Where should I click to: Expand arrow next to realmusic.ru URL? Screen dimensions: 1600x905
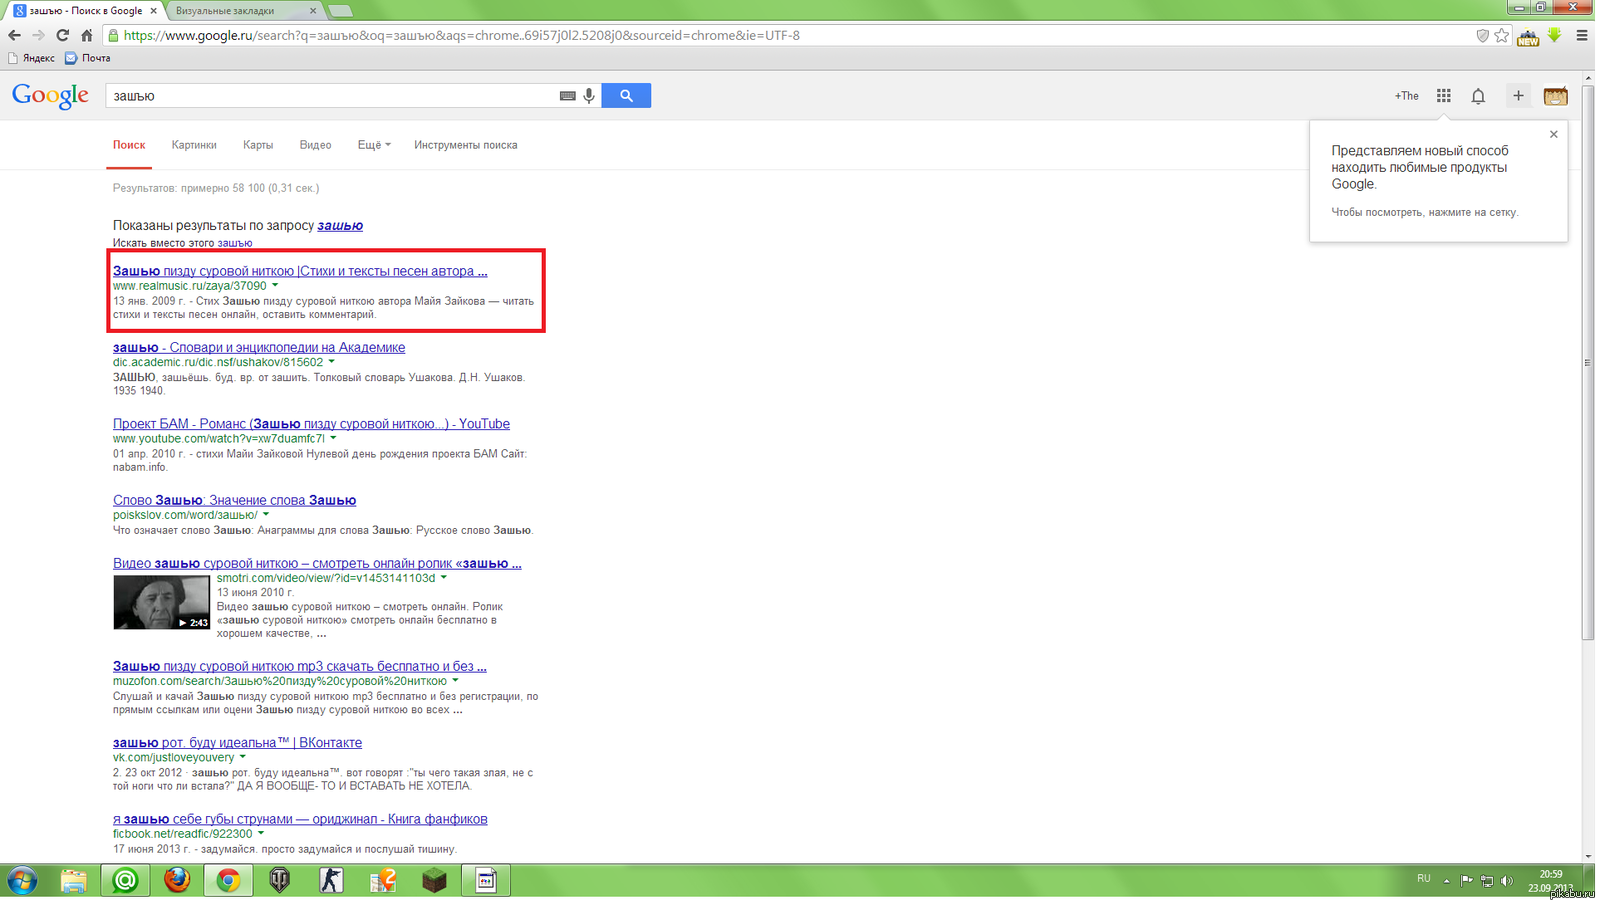(x=275, y=286)
